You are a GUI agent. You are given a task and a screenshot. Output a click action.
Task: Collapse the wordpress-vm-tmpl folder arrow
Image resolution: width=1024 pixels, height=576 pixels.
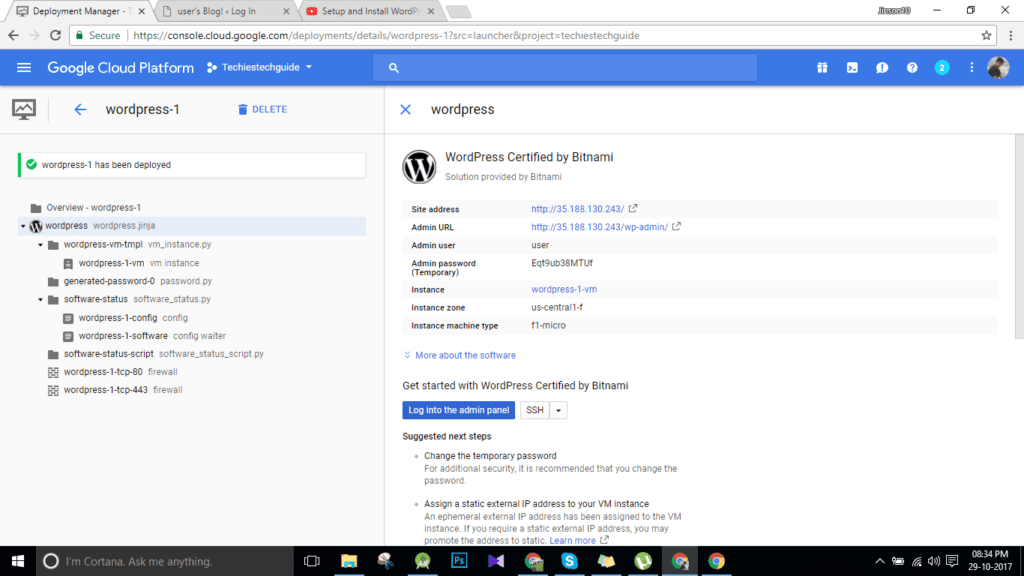pyautogui.click(x=40, y=245)
